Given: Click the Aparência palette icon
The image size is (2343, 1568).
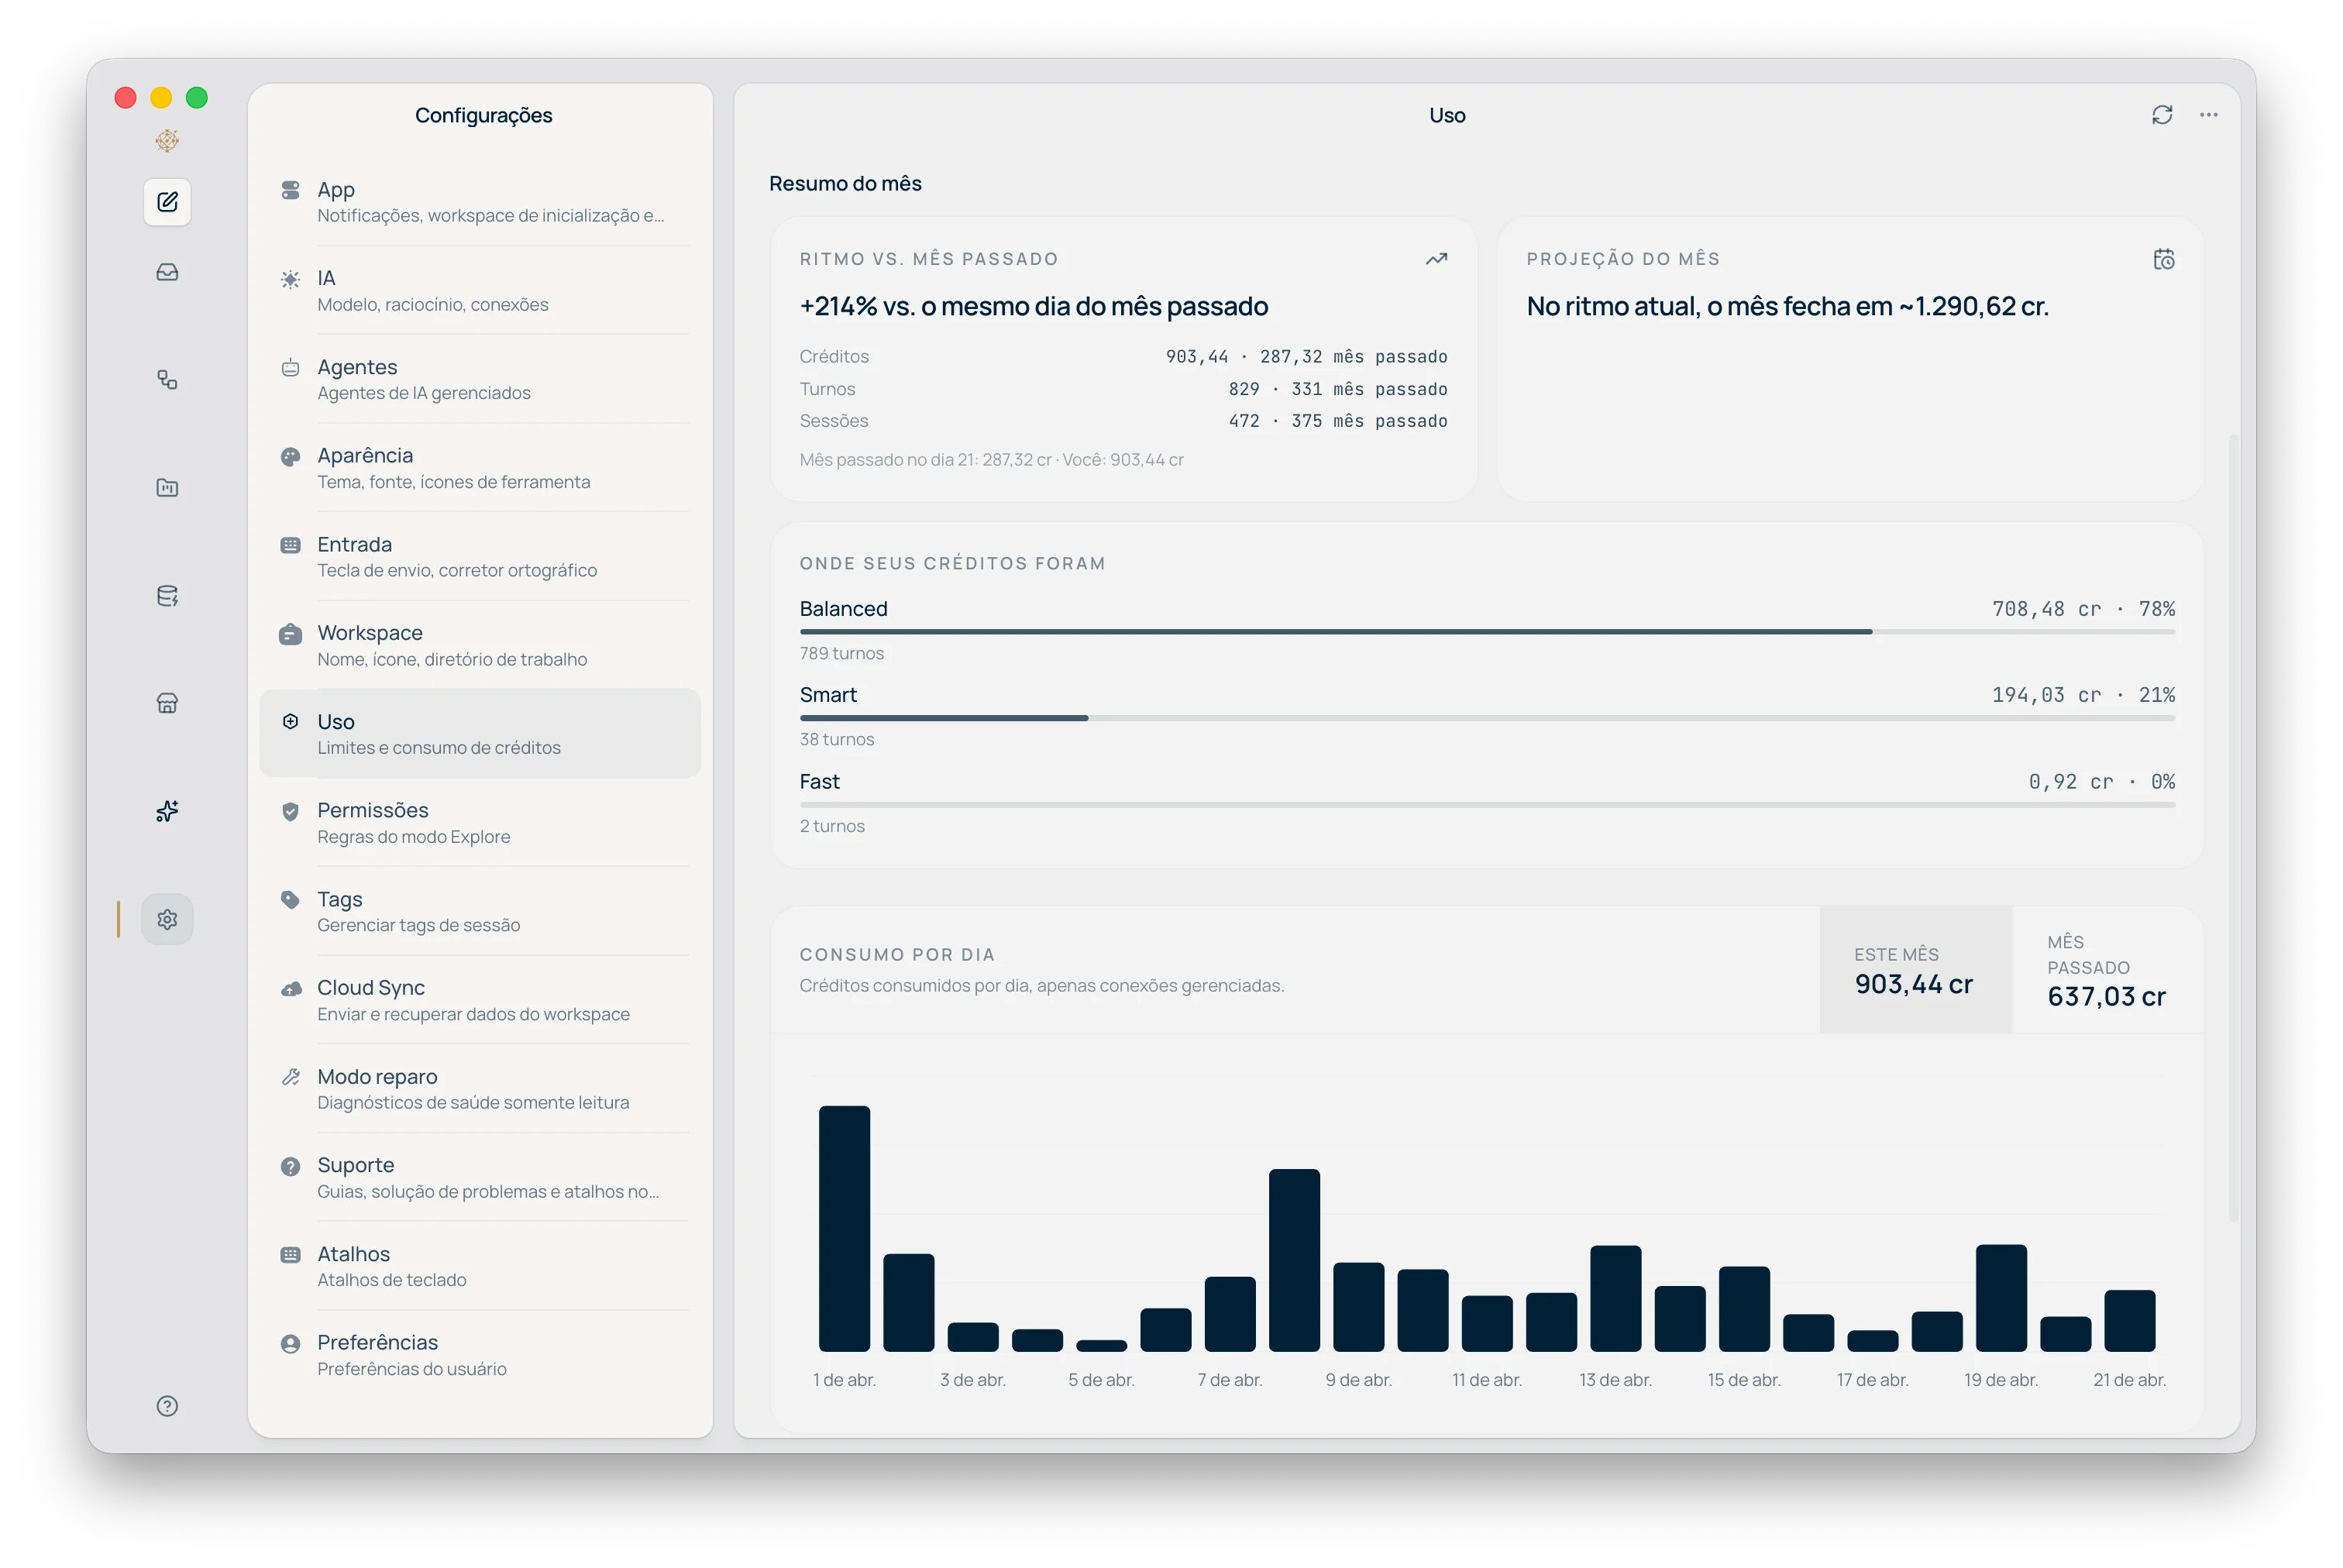Looking at the screenshot, I should (290, 456).
